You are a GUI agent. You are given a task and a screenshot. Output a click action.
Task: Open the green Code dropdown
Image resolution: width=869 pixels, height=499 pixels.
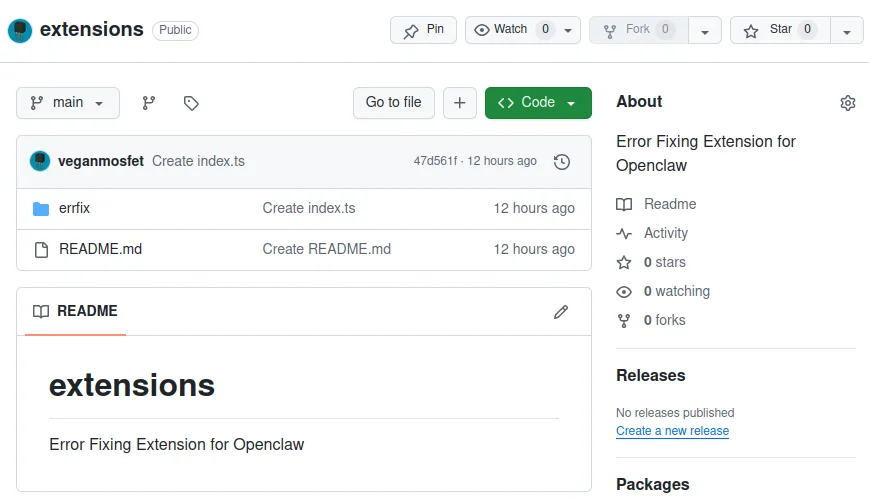pos(538,103)
